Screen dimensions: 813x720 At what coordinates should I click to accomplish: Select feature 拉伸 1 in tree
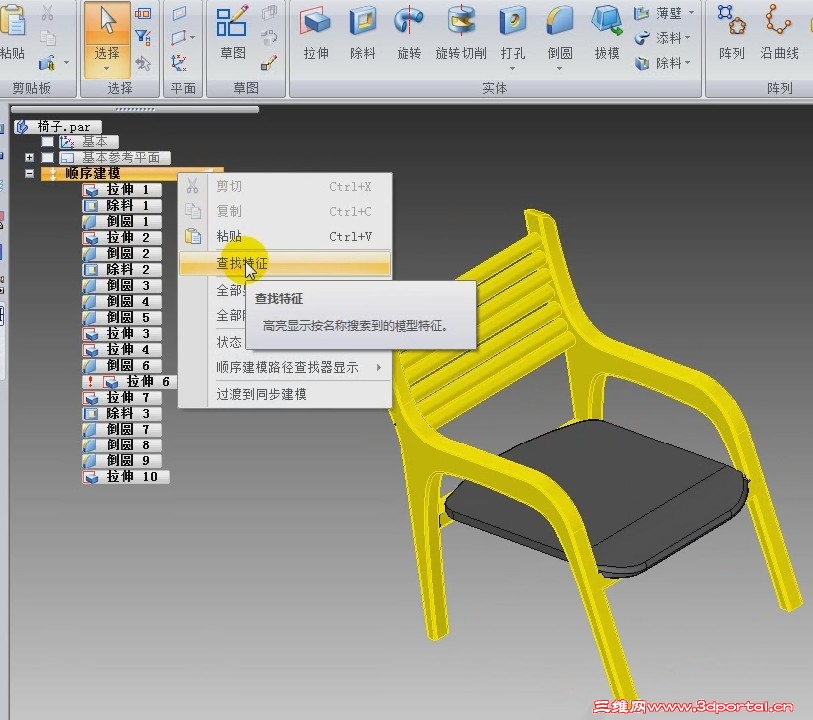point(122,190)
